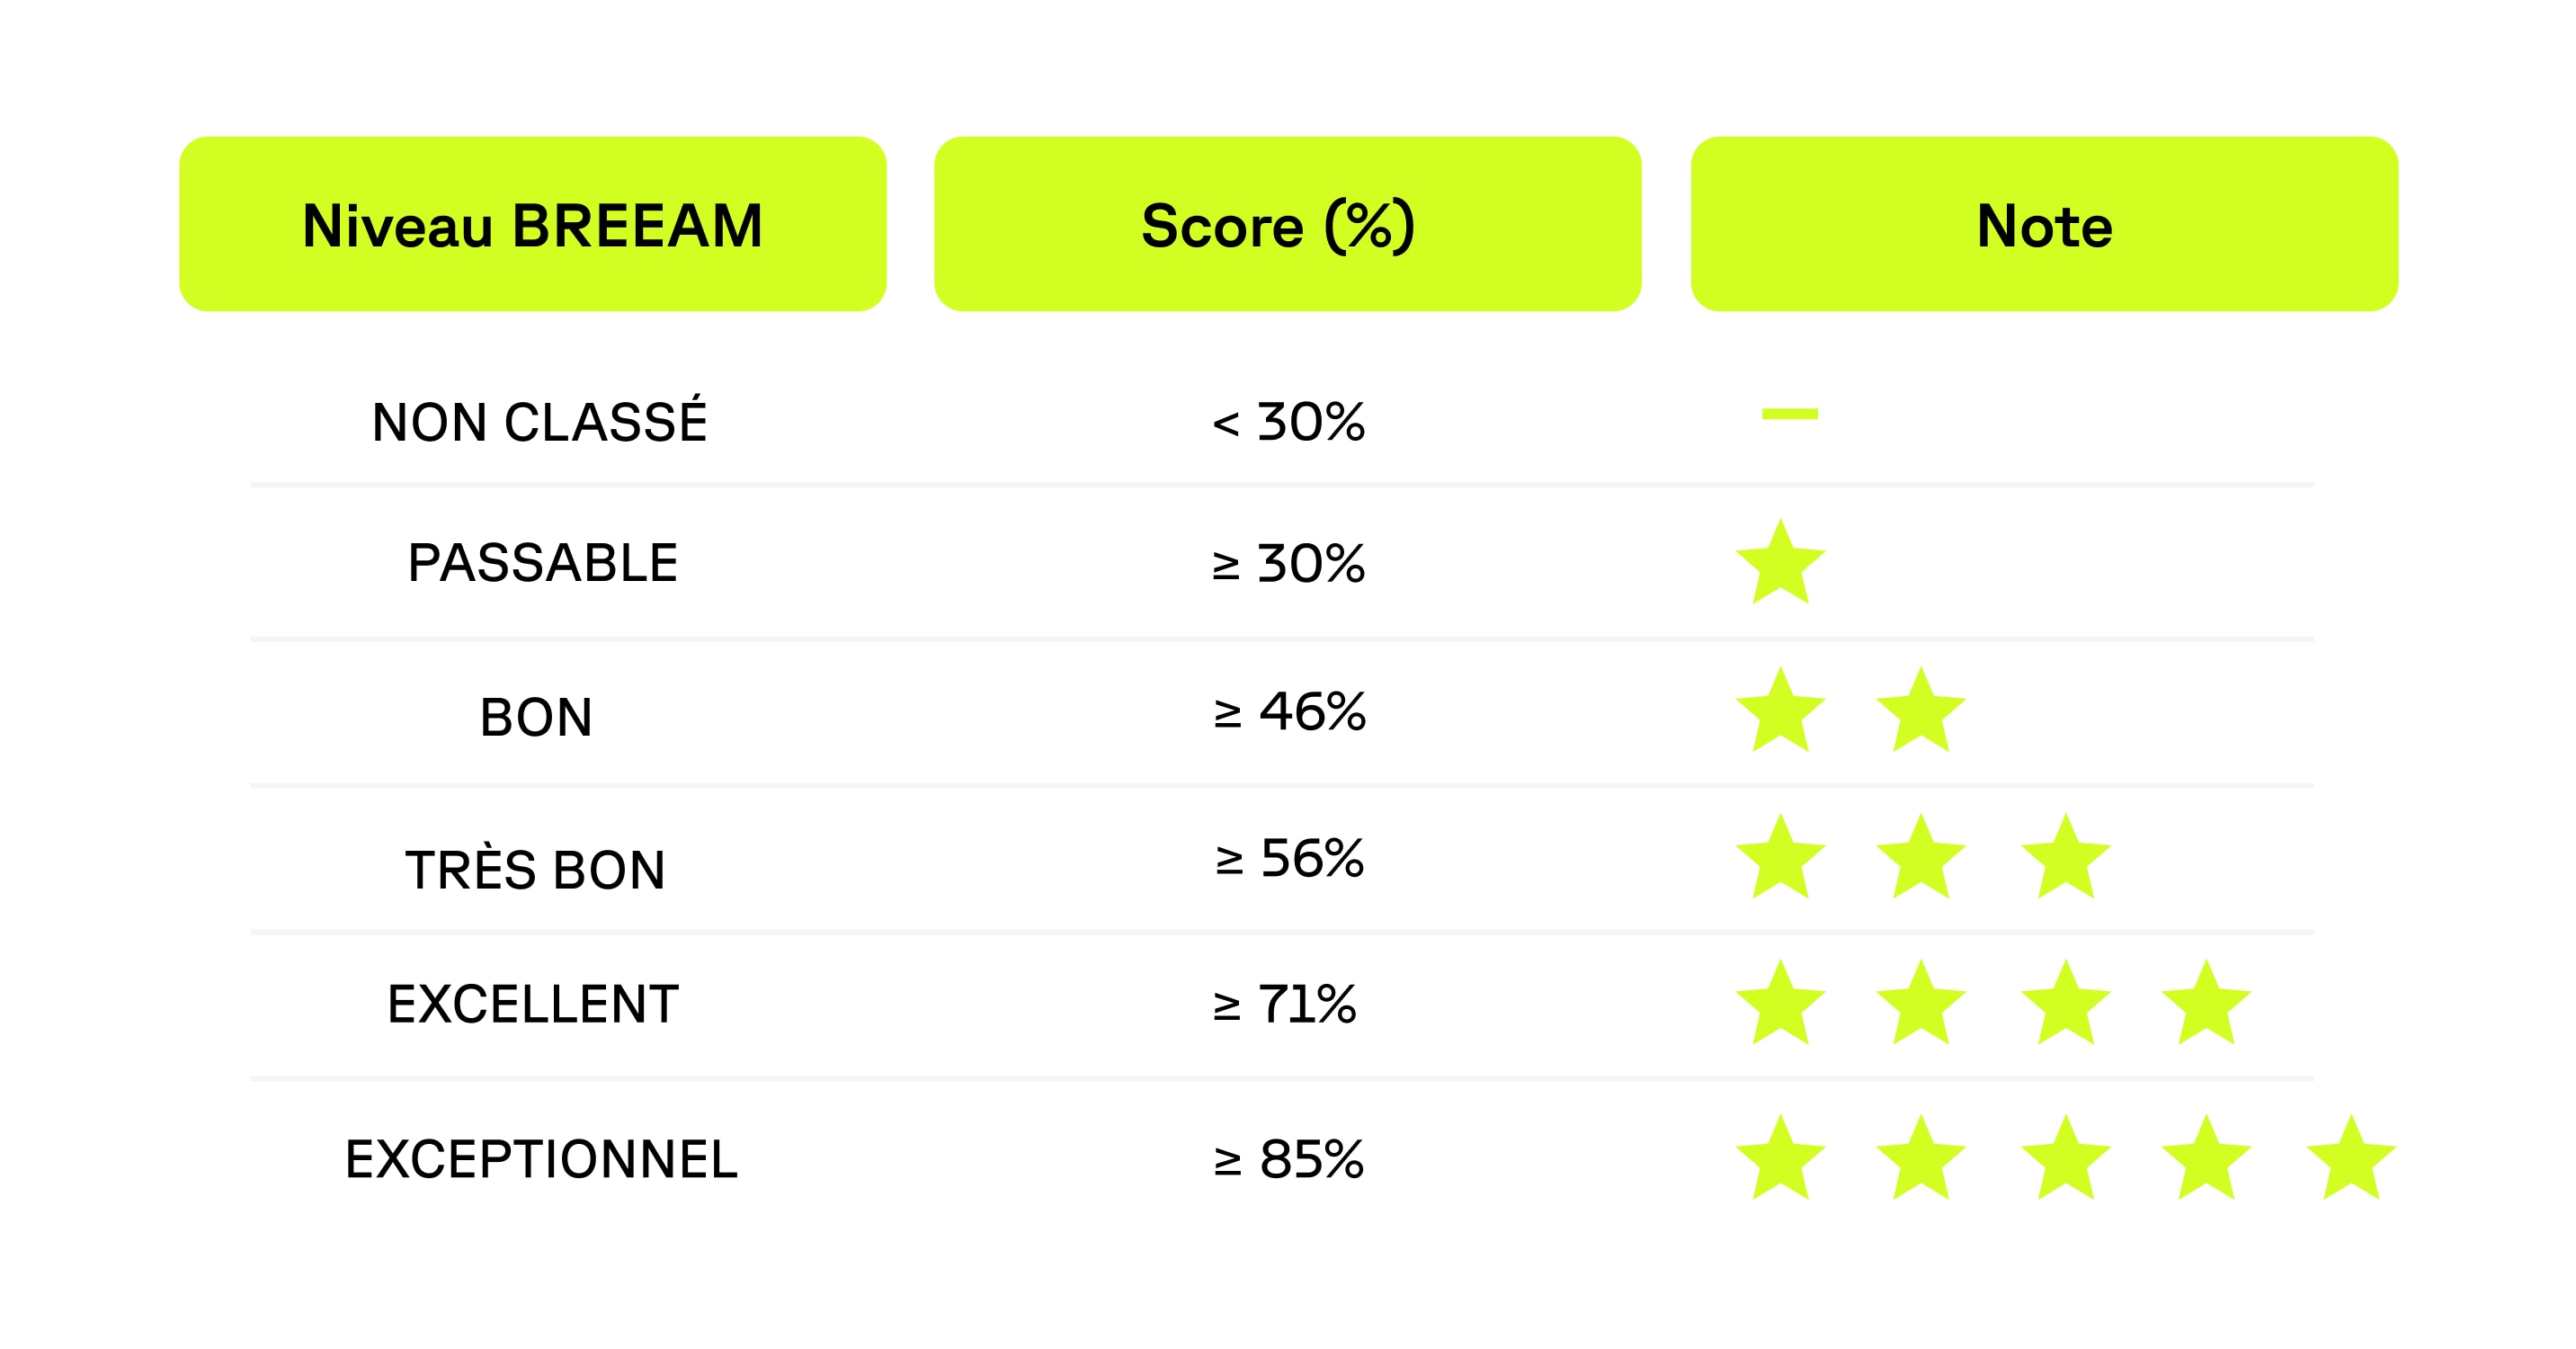Click the single star in the PASSABLE row

(1780, 565)
